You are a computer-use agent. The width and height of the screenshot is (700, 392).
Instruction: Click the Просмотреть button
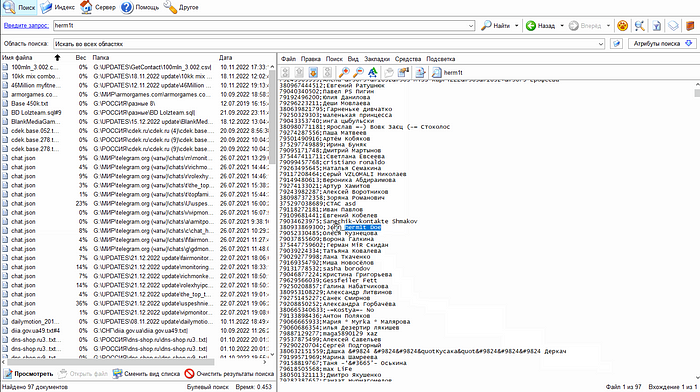click(x=29, y=374)
